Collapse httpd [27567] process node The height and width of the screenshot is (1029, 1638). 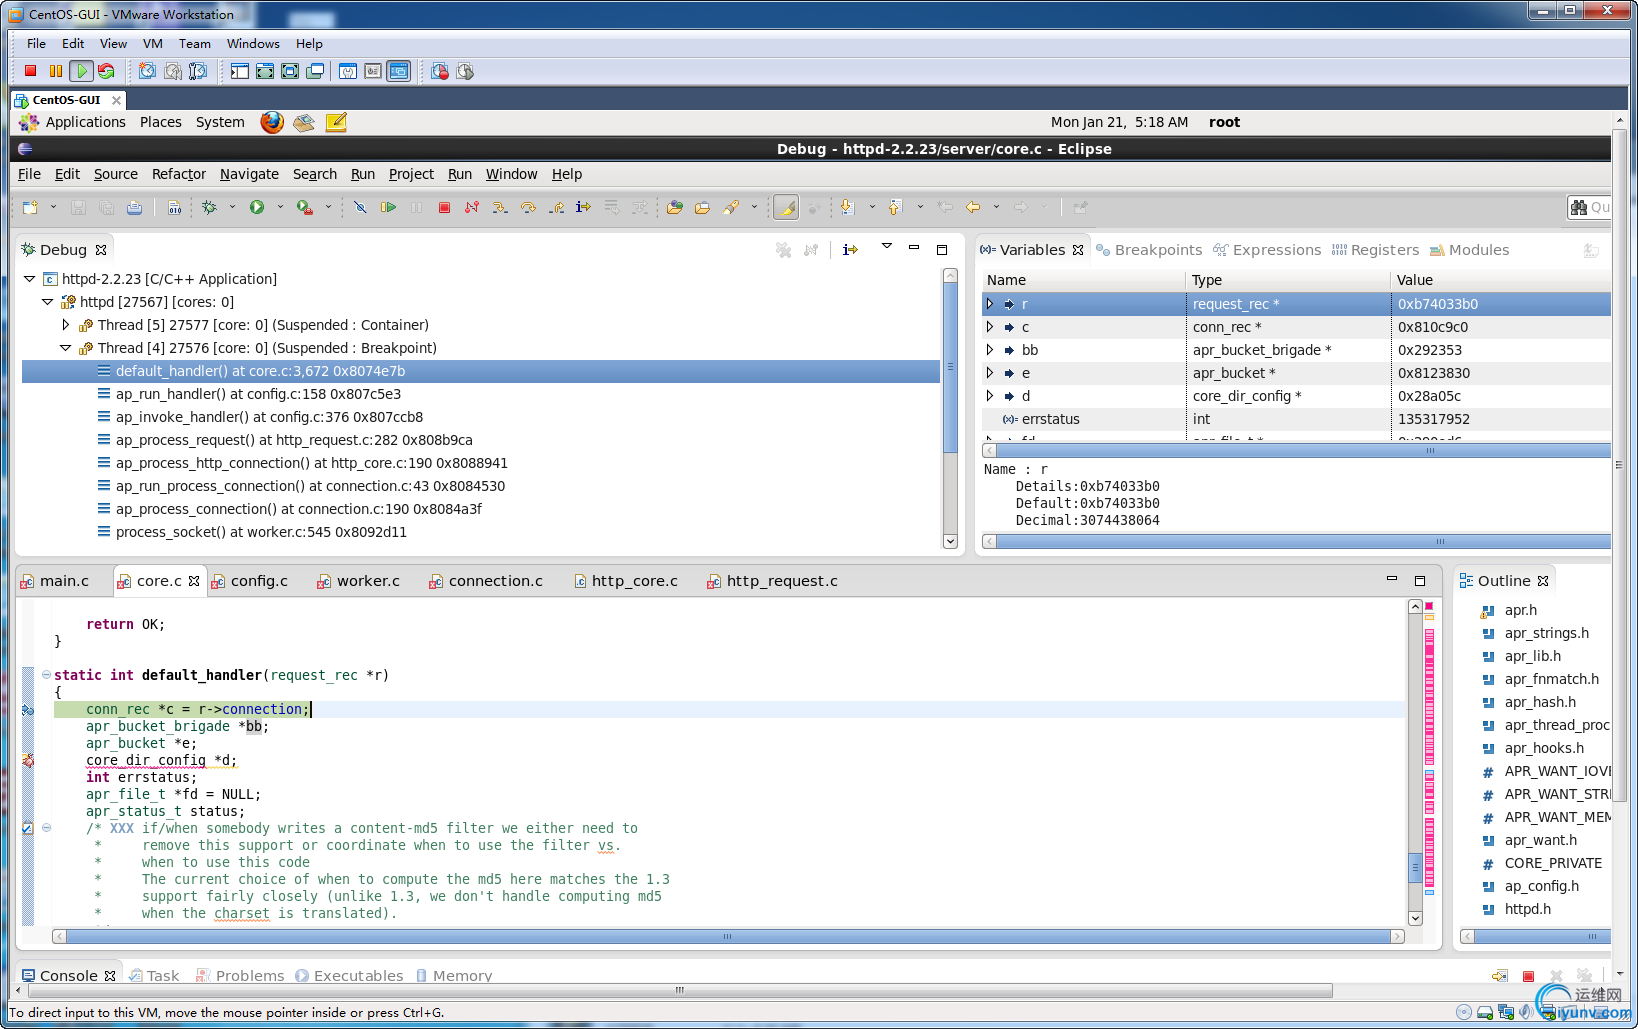(47, 302)
